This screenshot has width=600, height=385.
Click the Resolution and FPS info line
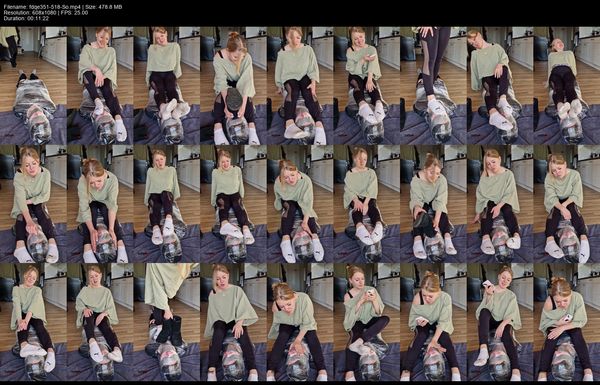pos(46,13)
